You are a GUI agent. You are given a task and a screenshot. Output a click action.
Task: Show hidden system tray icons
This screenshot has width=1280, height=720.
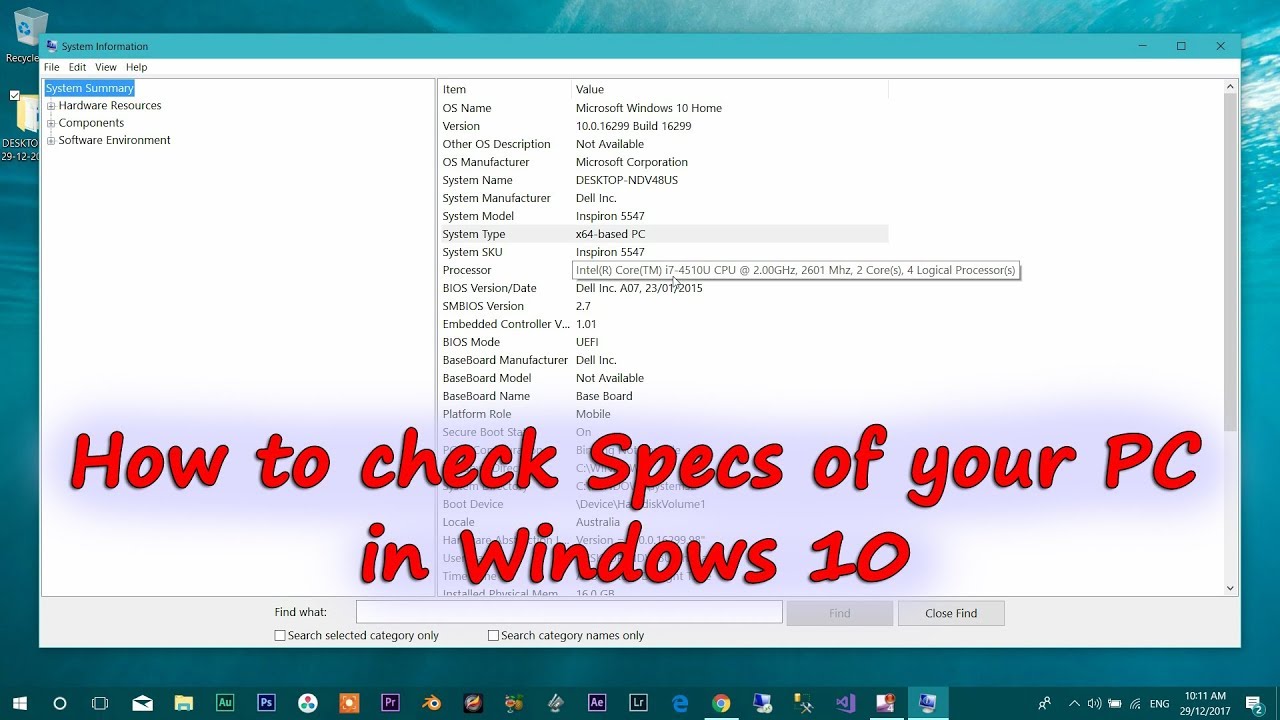click(x=1074, y=703)
